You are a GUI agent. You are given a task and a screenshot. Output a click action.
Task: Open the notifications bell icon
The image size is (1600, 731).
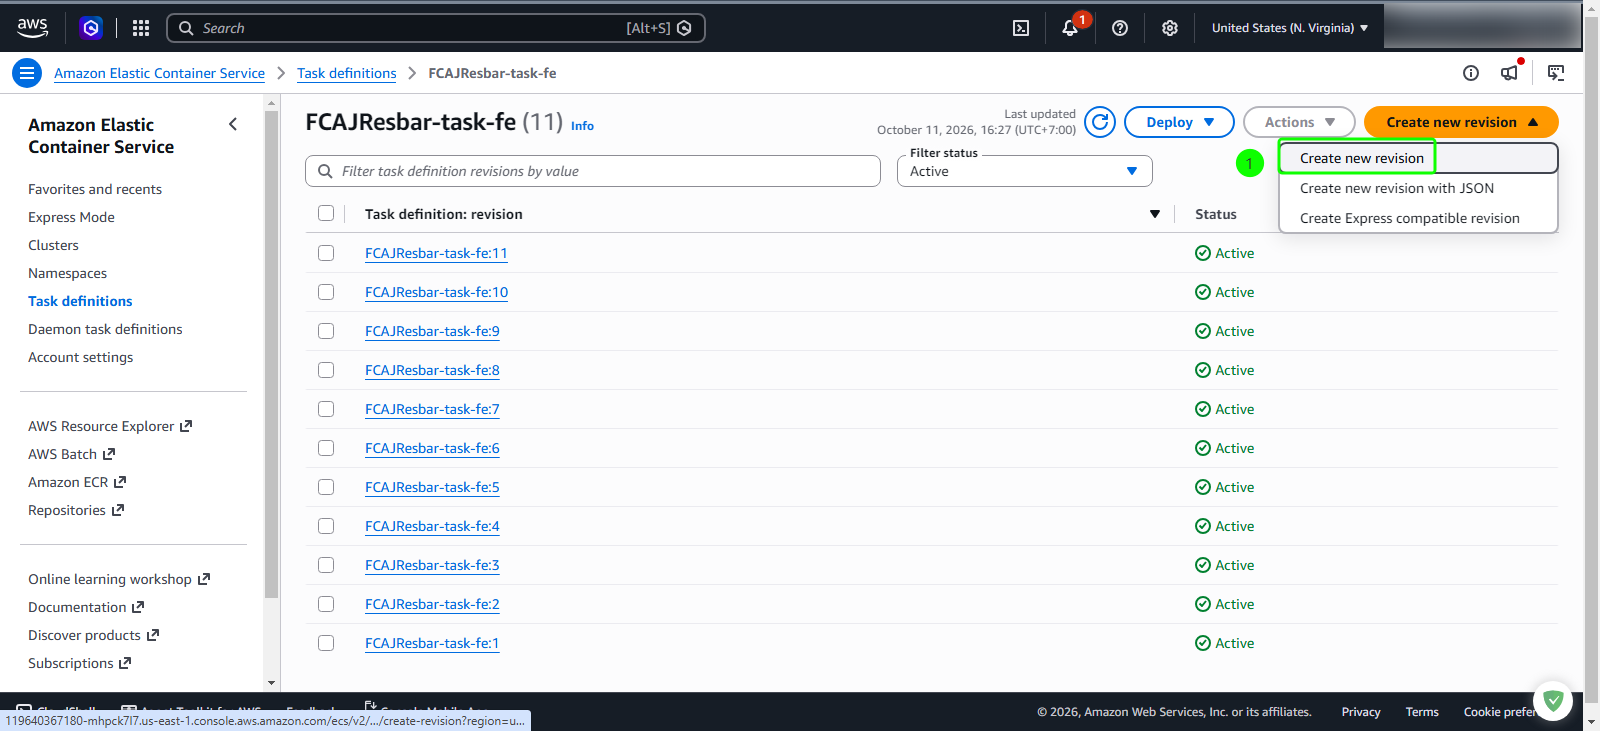point(1070,28)
